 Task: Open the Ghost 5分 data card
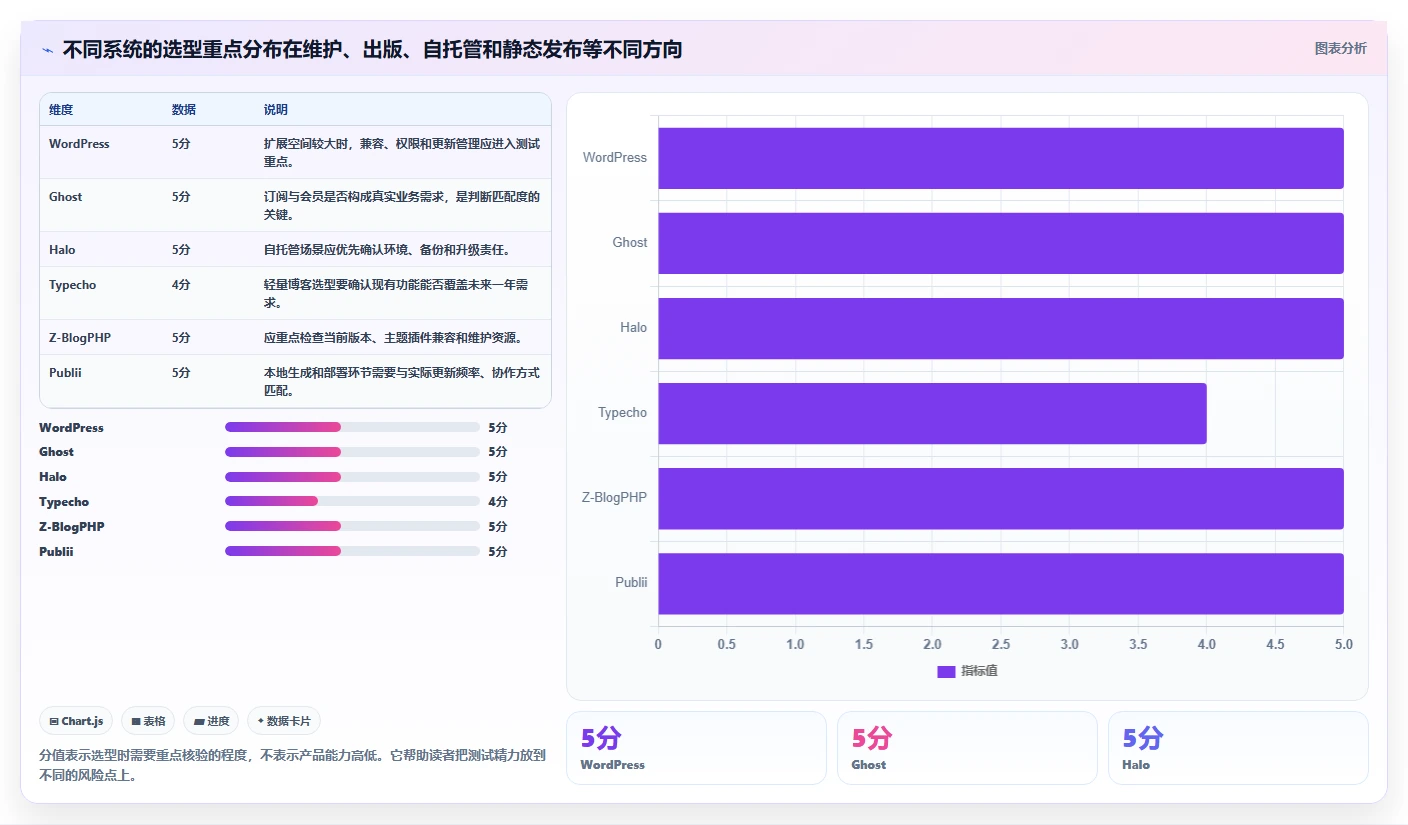click(967, 748)
